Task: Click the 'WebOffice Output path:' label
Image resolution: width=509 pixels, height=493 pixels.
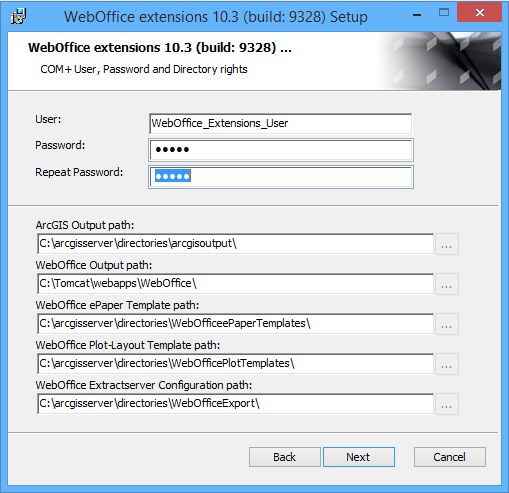Action: 94,265
